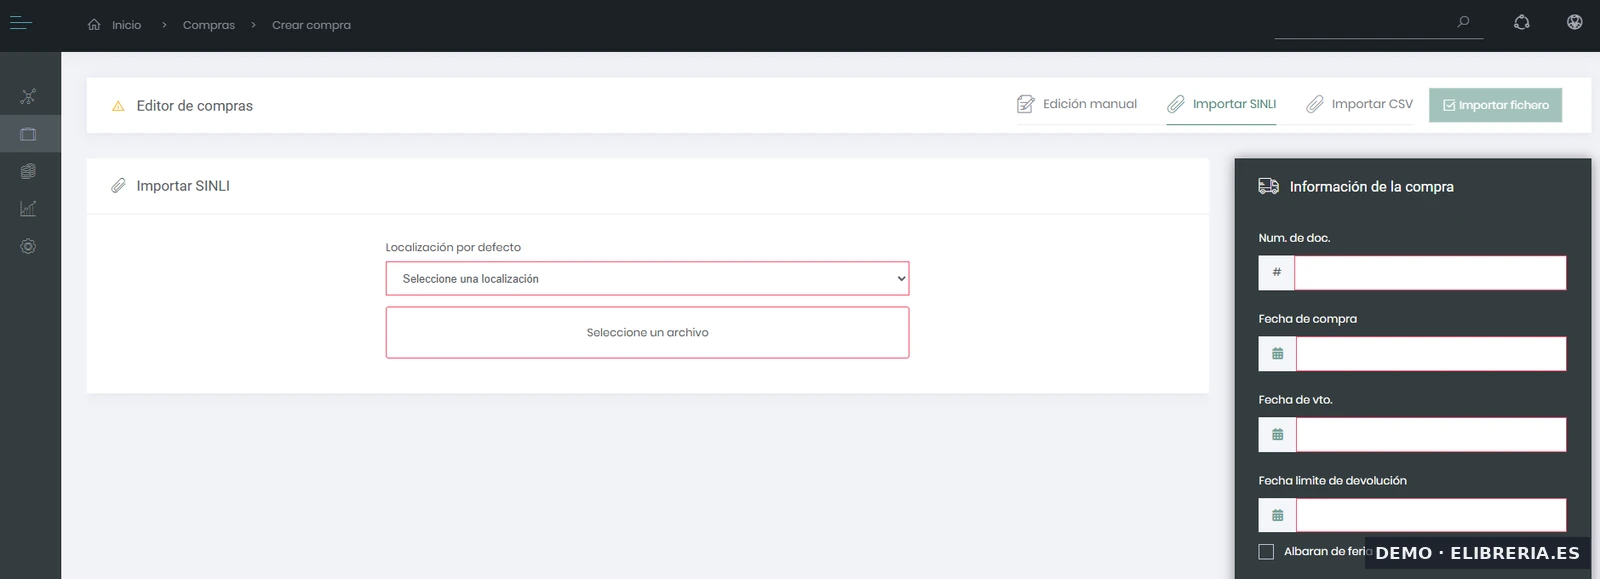
Task: Focus the Num. de doc. input field
Action: (x=1430, y=273)
